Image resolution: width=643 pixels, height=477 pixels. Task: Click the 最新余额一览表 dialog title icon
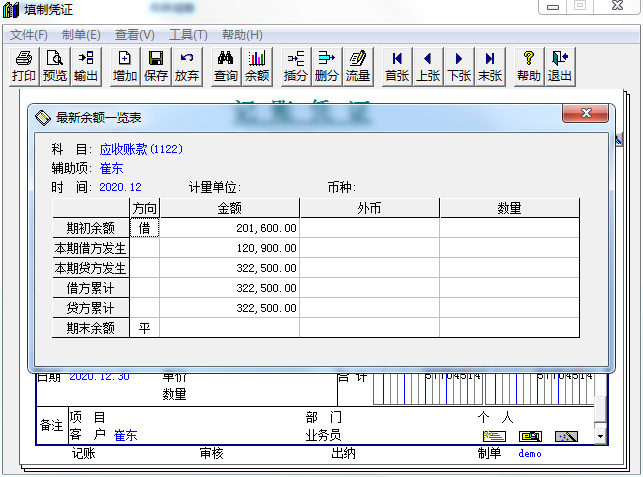point(43,118)
